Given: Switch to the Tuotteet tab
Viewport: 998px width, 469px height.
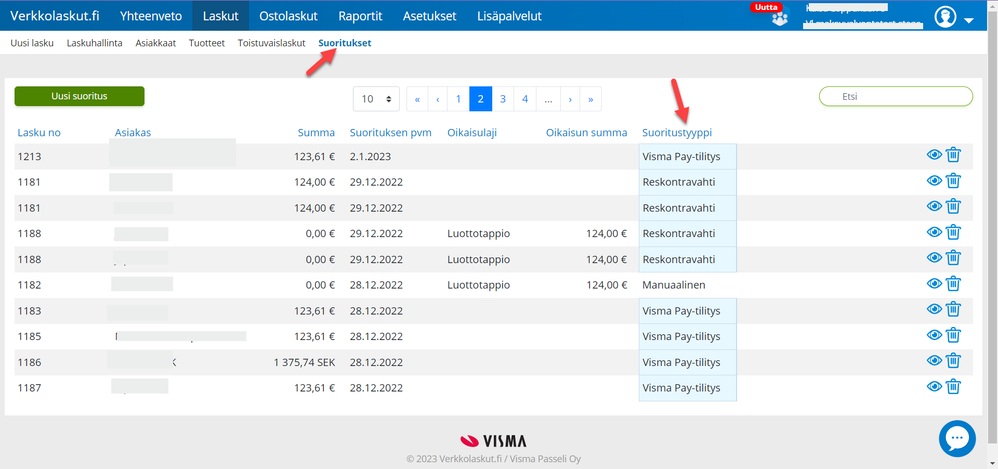Looking at the screenshot, I should coord(207,43).
